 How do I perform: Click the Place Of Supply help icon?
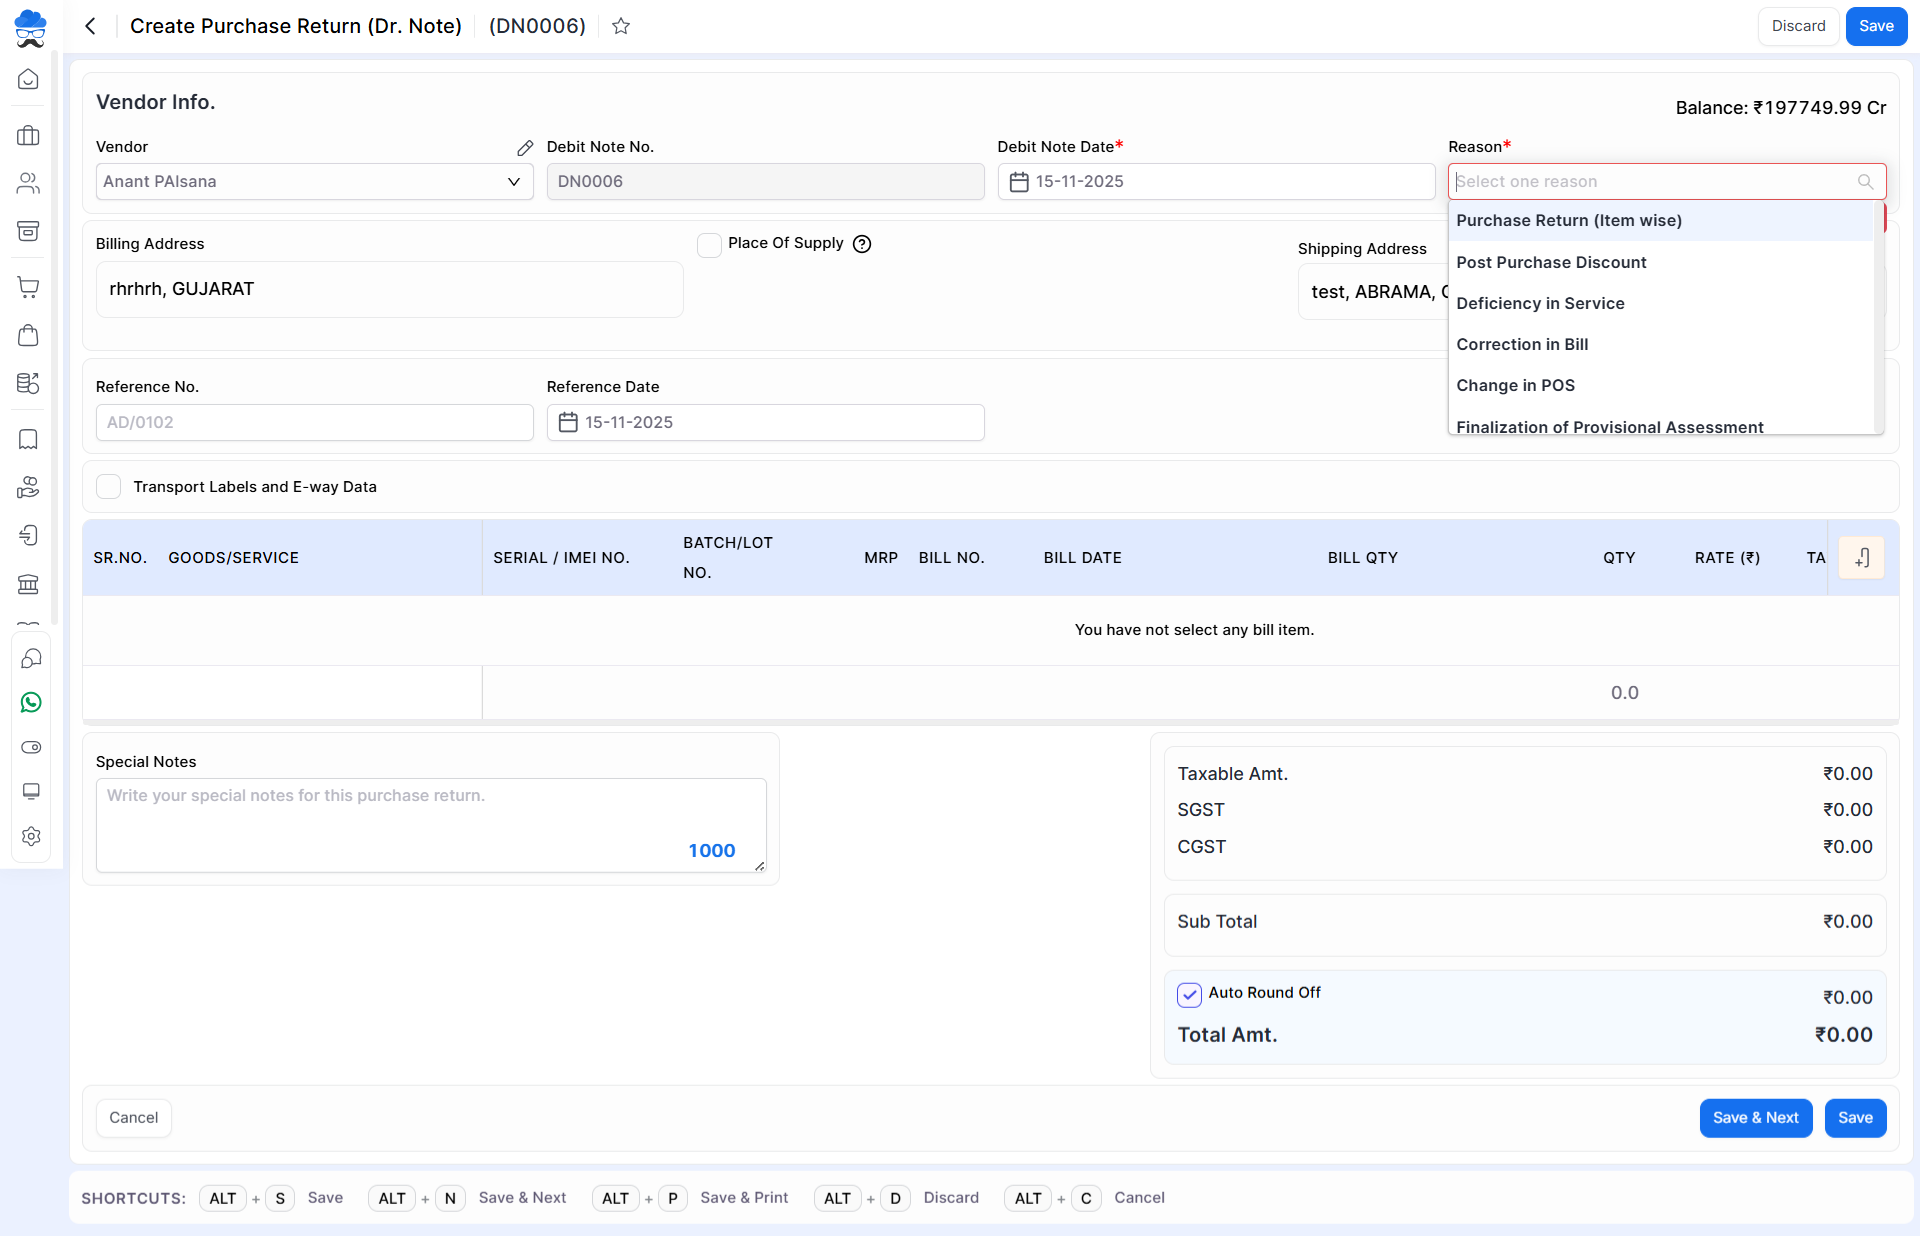pyautogui.click(x=862, y=244)
